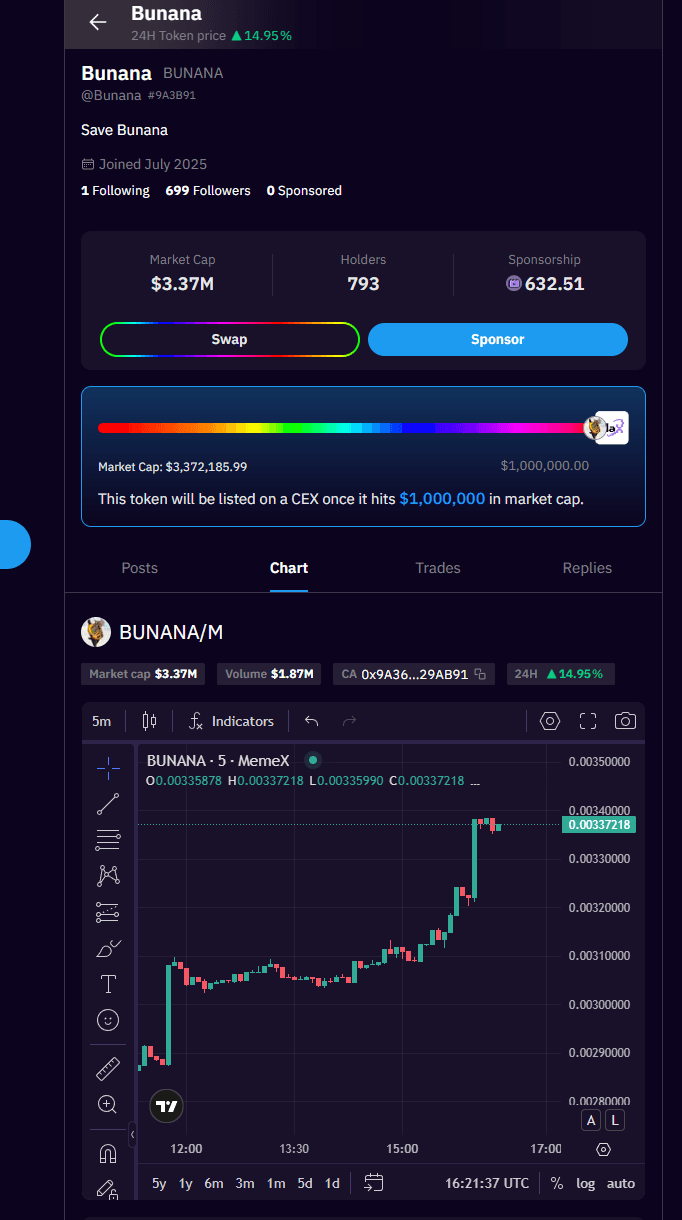Image resolution: width=682 pixels, height=1220 pixels.
Task: Set chart range to 3m
Action: [245, 1183]
